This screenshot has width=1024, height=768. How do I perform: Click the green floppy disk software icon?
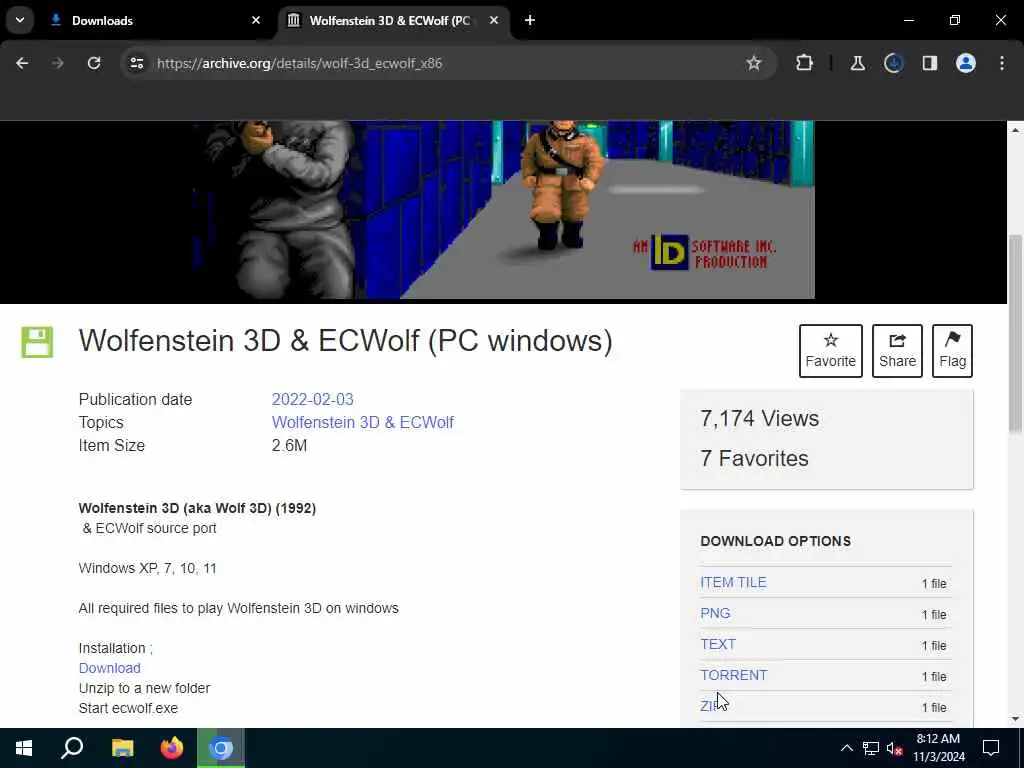(x=37, y=342)
